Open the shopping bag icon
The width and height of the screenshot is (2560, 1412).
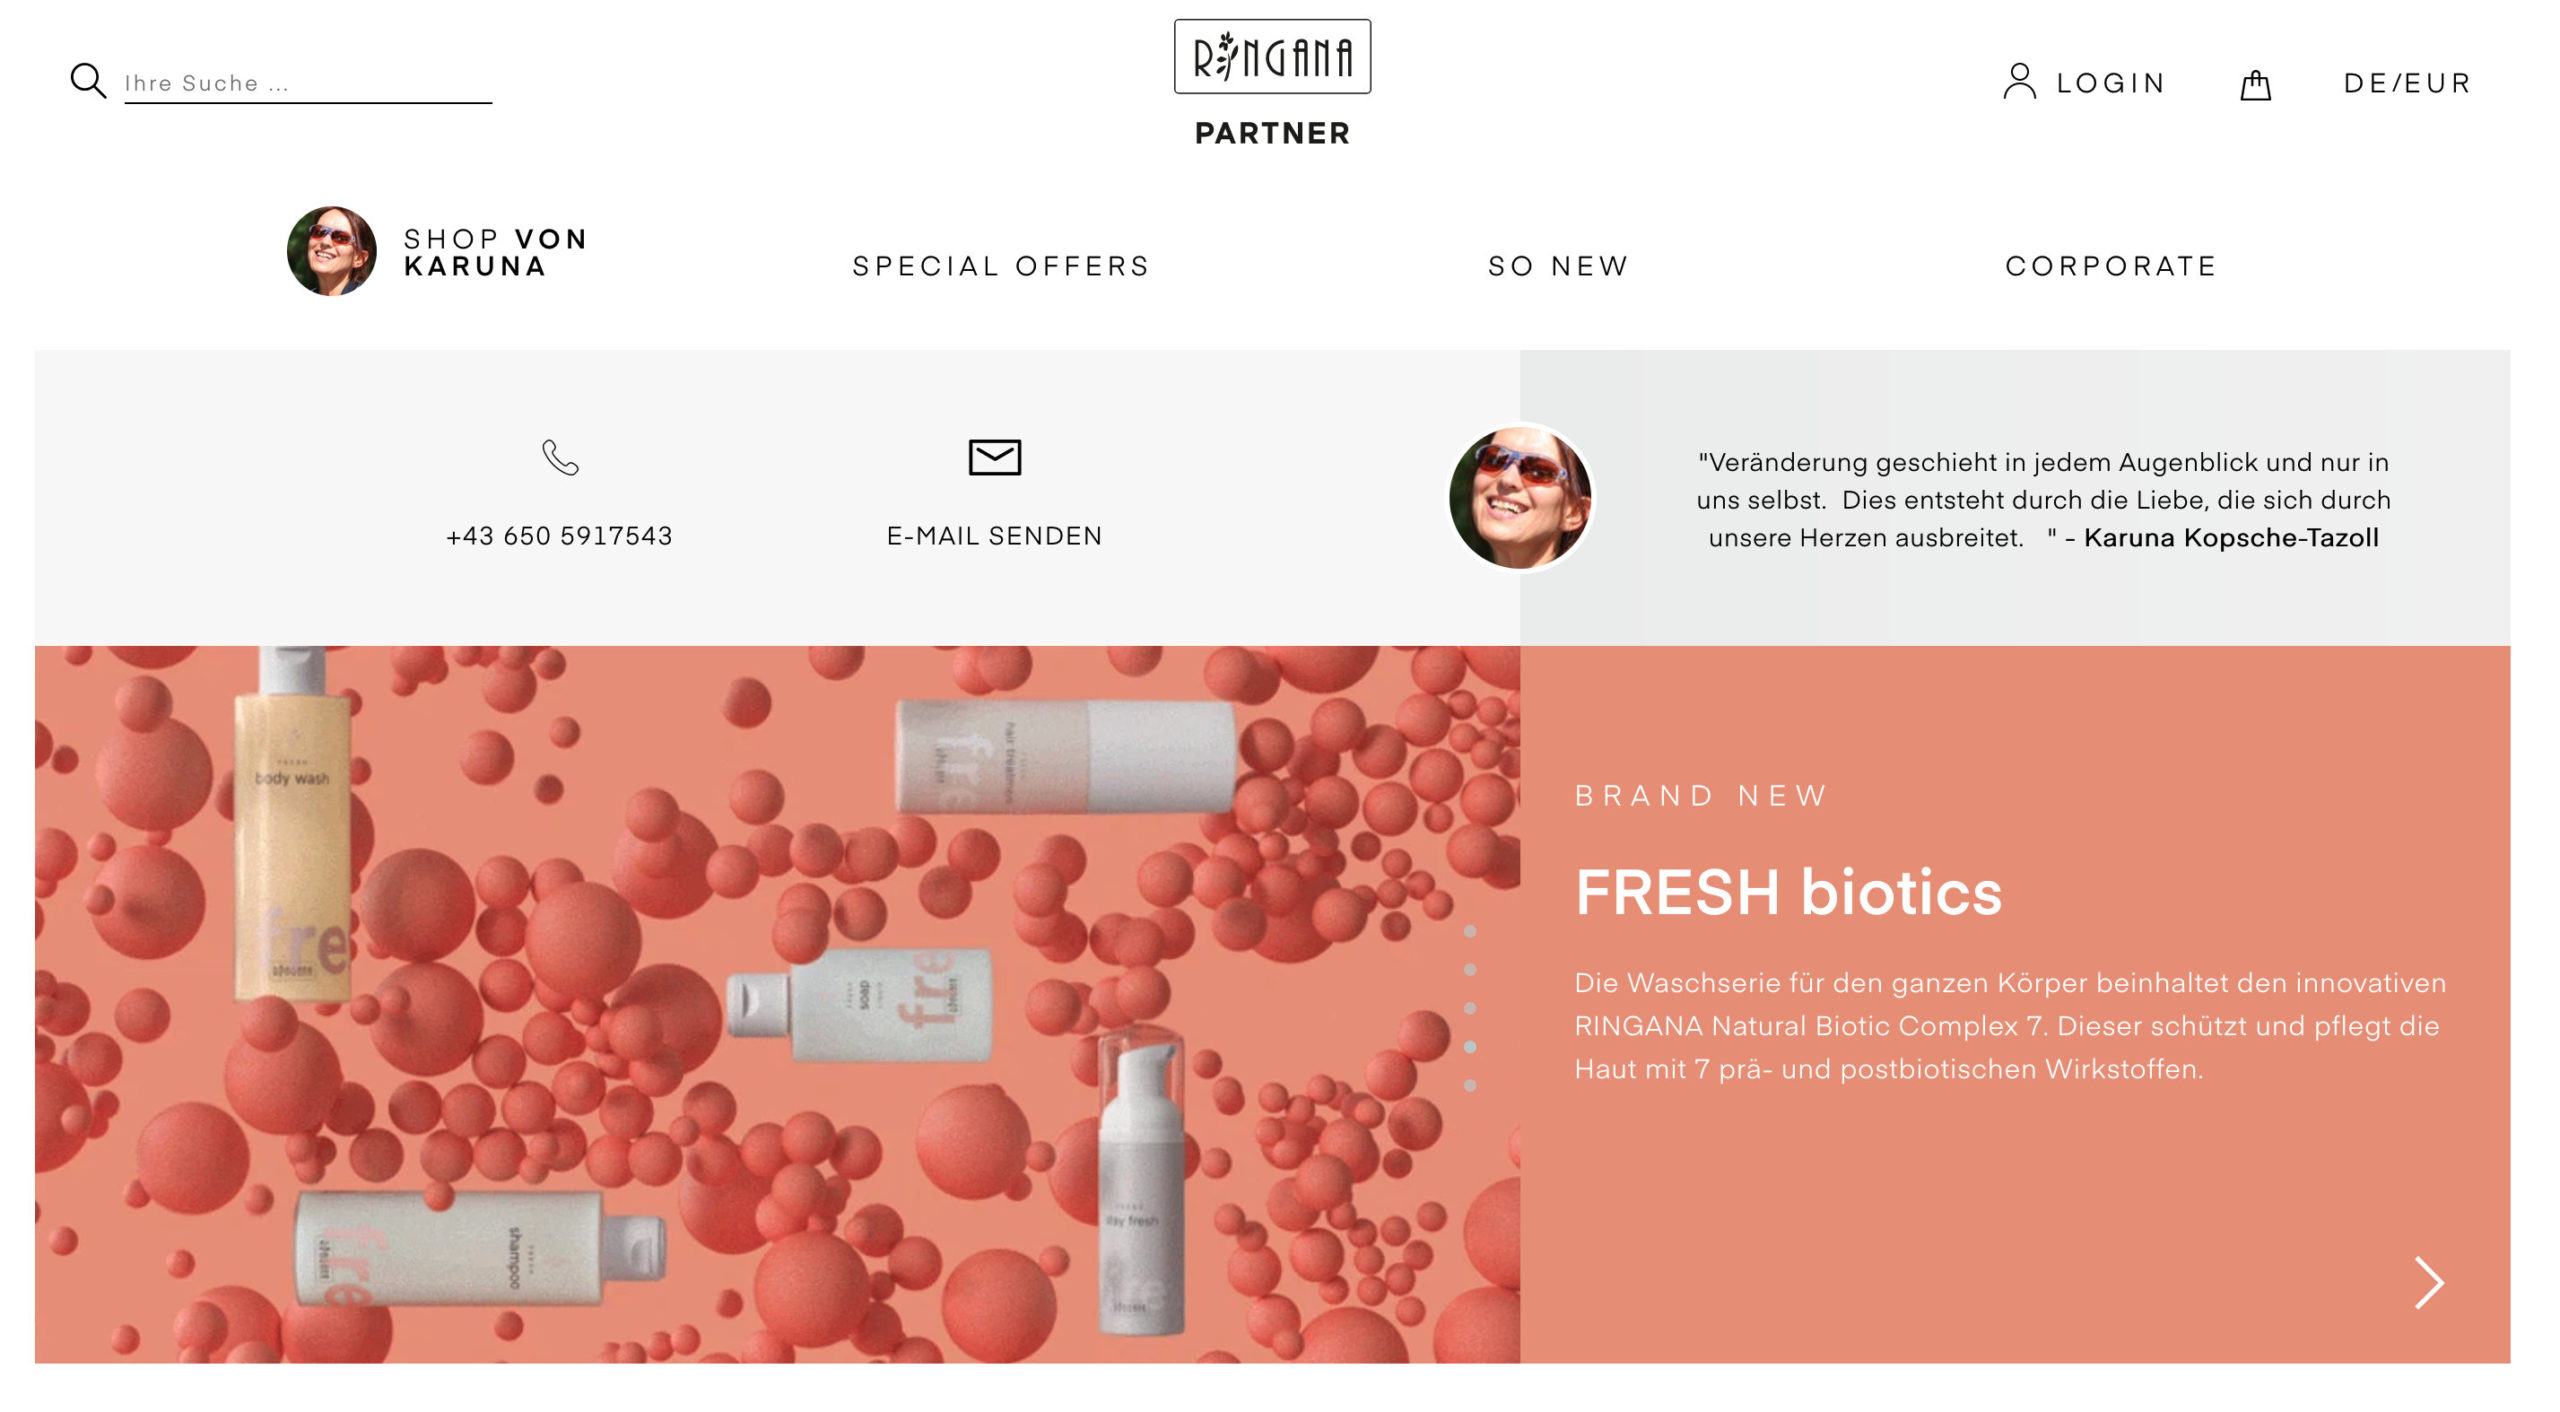click(2255, 85)
